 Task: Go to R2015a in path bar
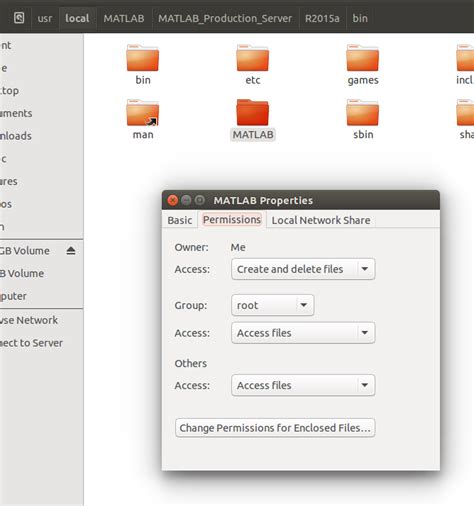[x=322, y=18]
